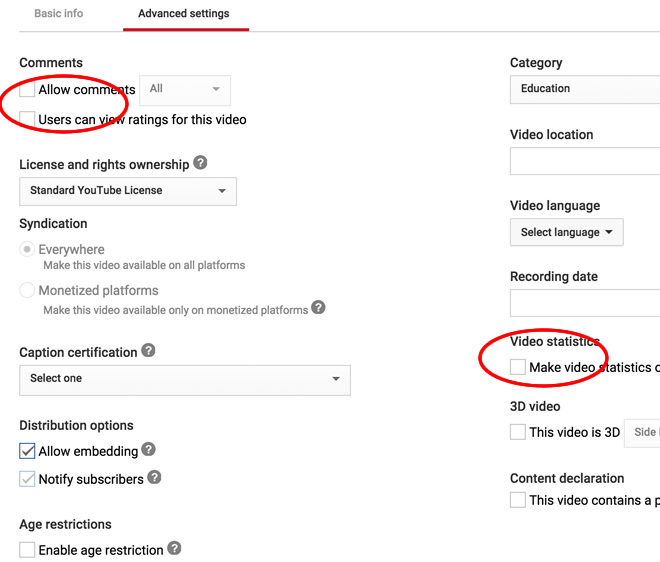Switch to the Basic info tab

[59, 14]
